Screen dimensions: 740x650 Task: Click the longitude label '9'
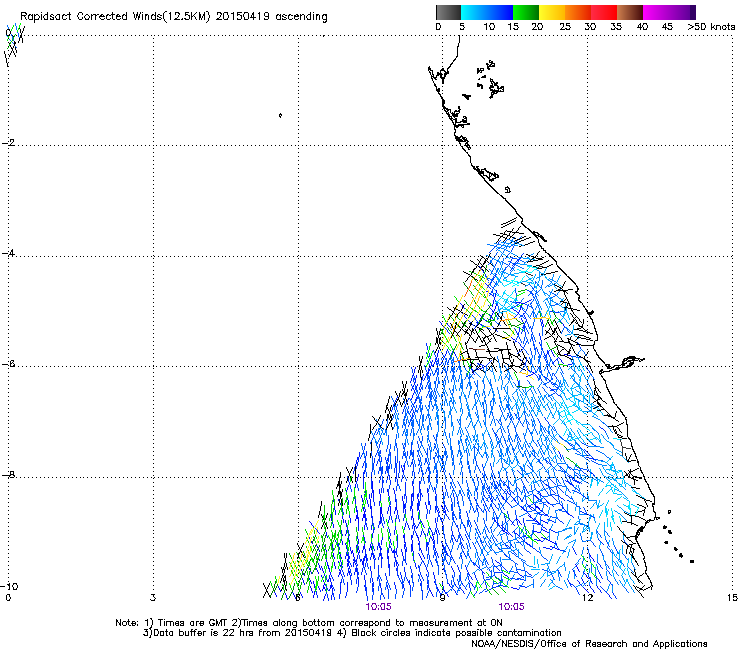(442, 598)
